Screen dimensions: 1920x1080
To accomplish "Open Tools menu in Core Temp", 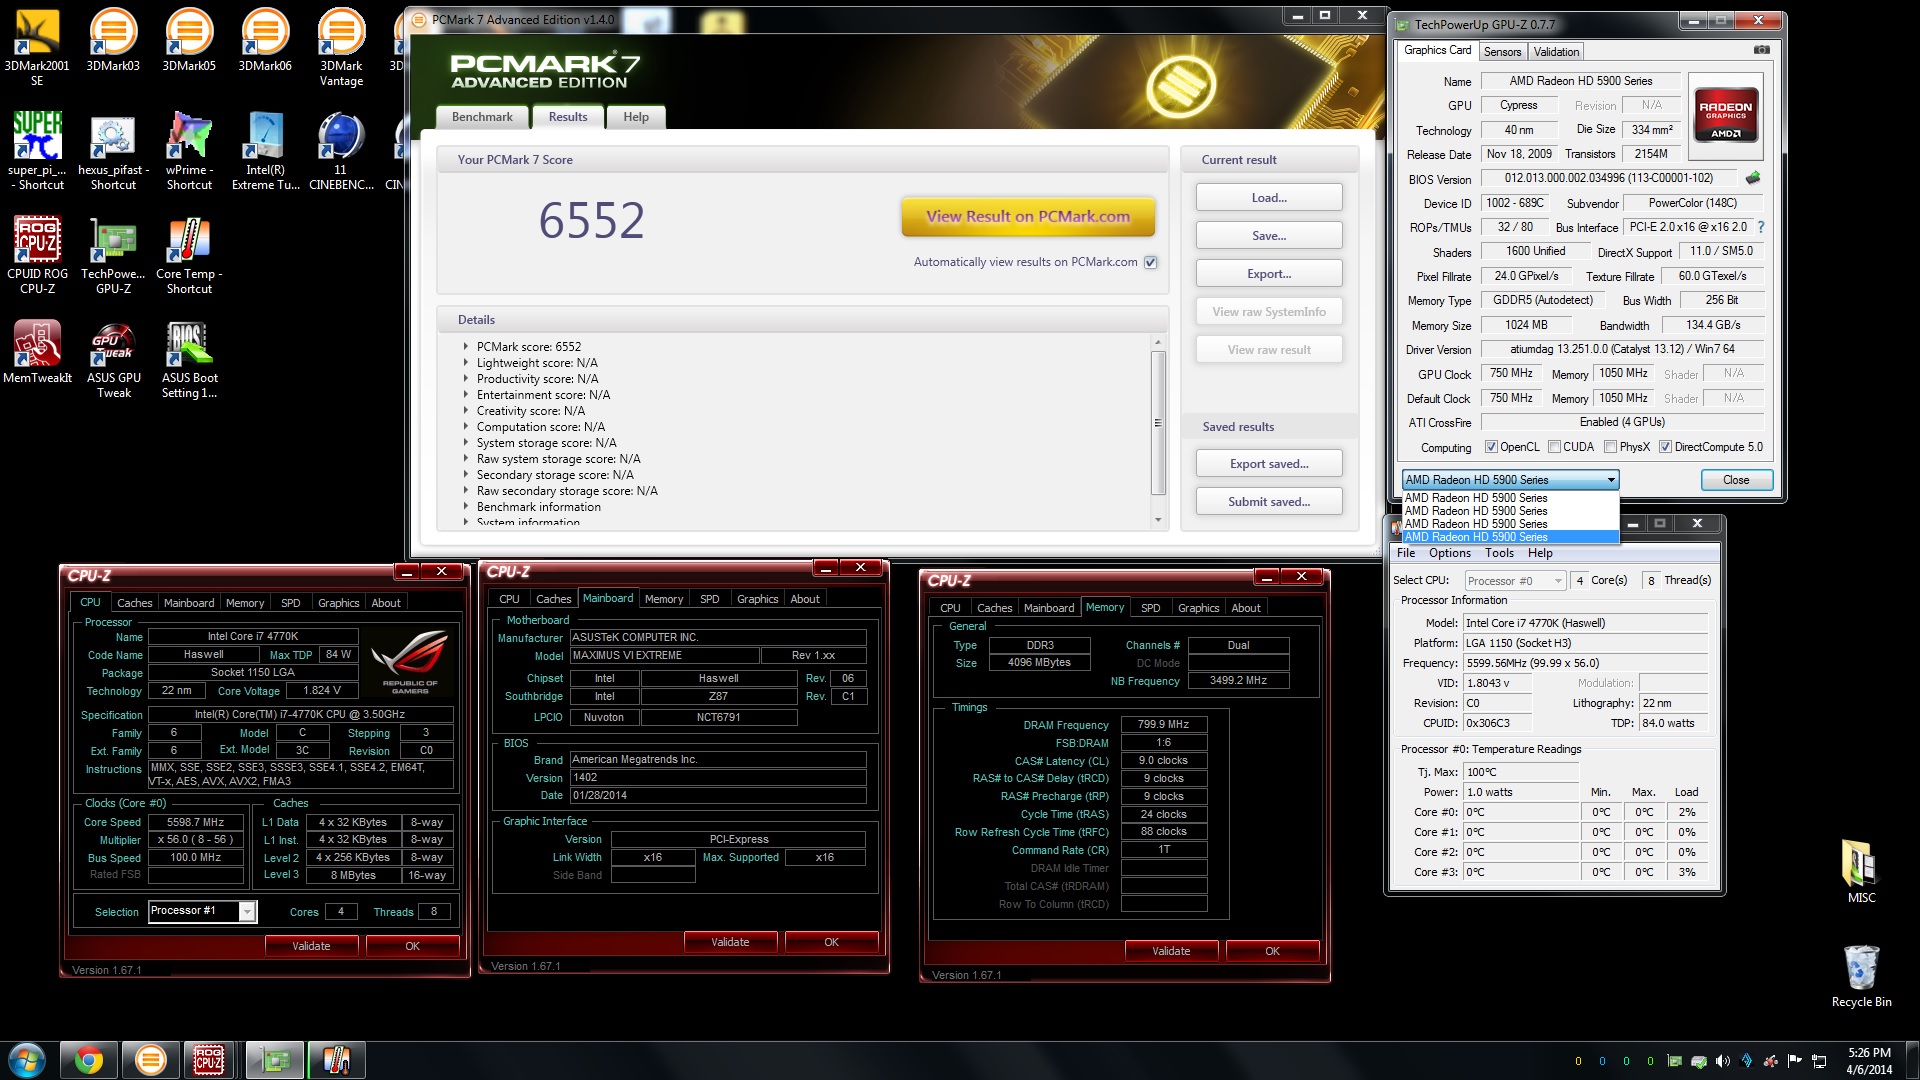I will [x=1499, y=553].
